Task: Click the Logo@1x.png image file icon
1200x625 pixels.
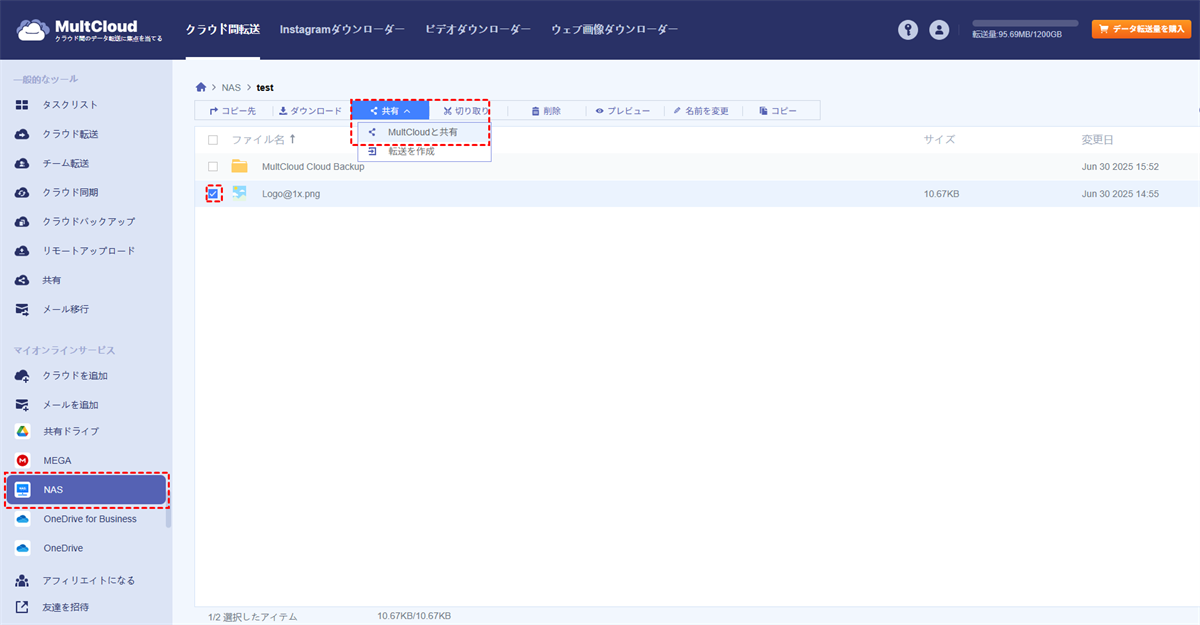Action: 239,193
